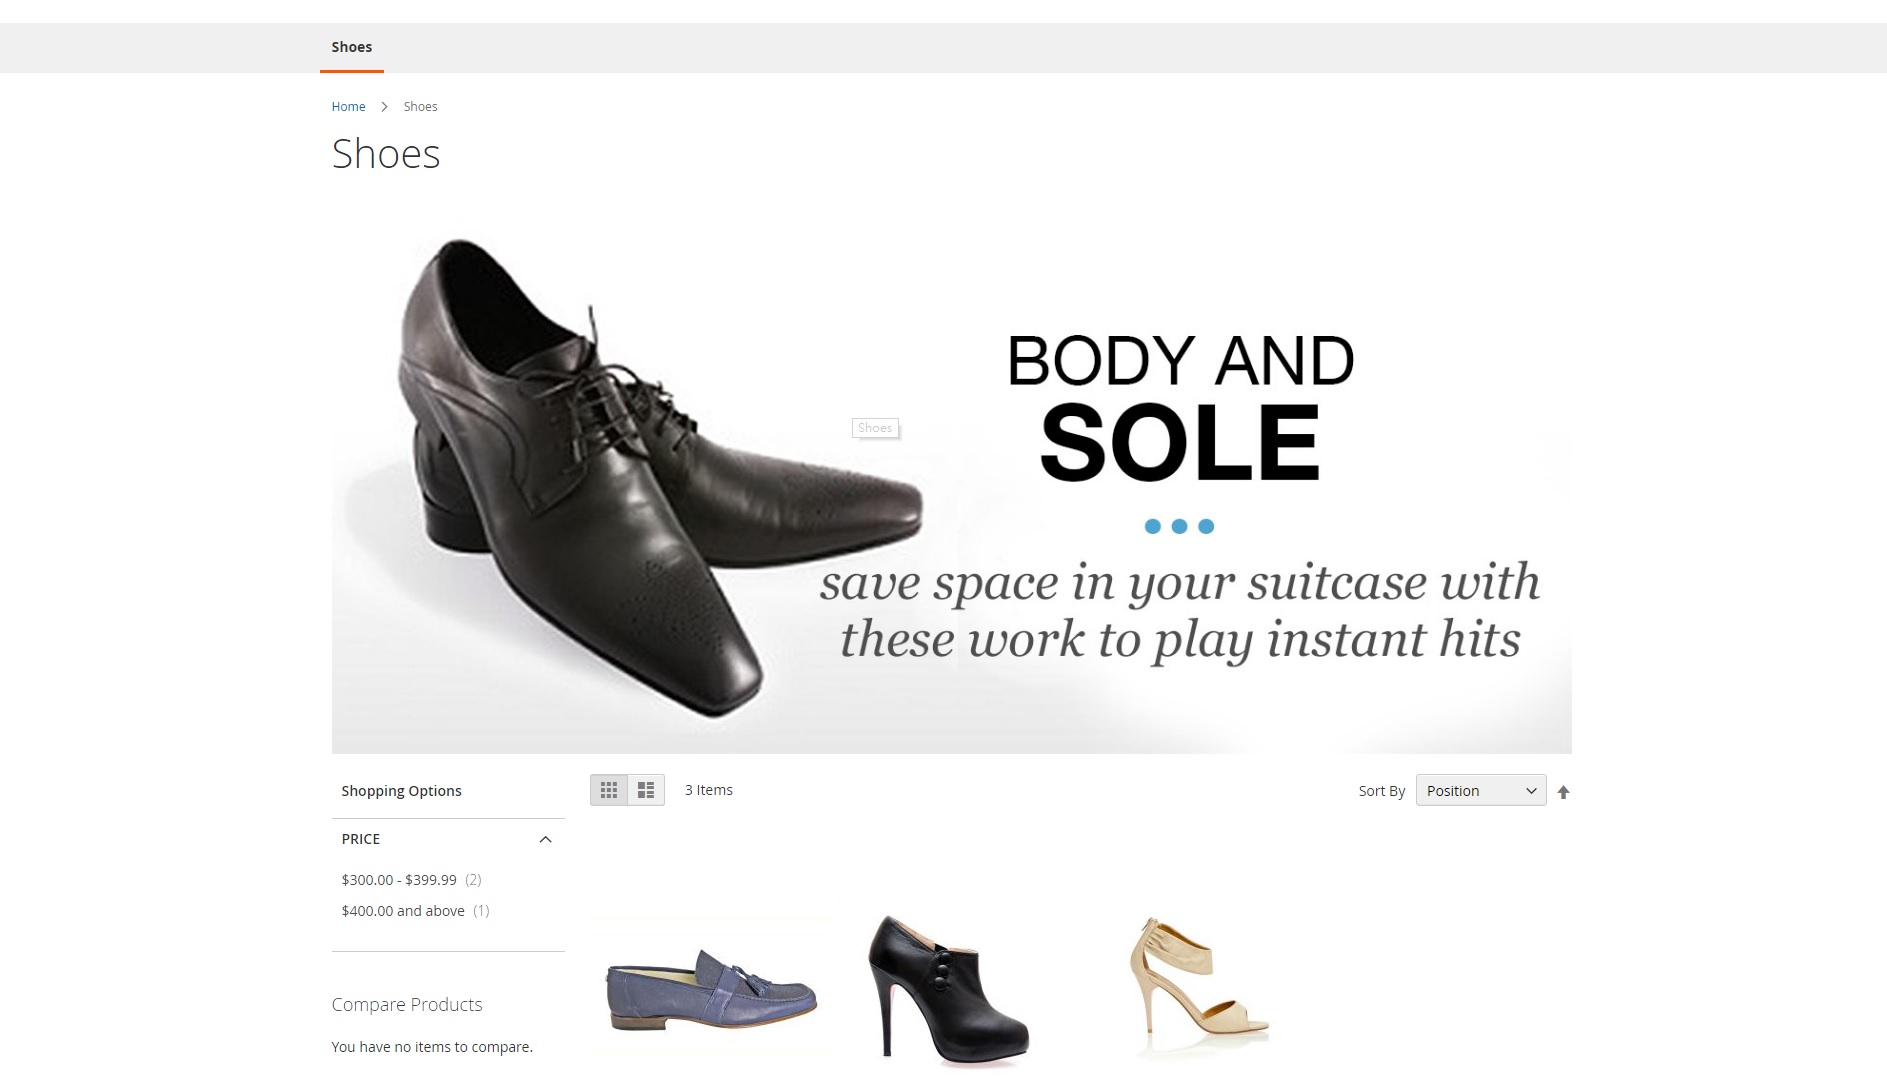
Task: Click the last blue dot in banner
Action: [1206, 526]
